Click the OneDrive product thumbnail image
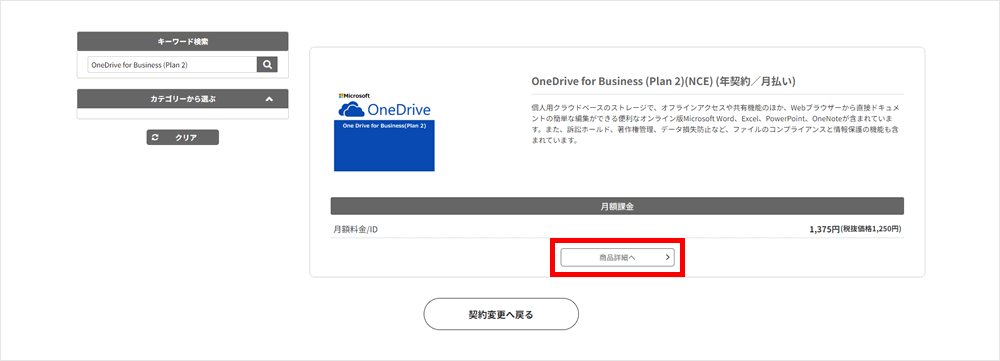The image size is (1000, 361). click(384, 132)
